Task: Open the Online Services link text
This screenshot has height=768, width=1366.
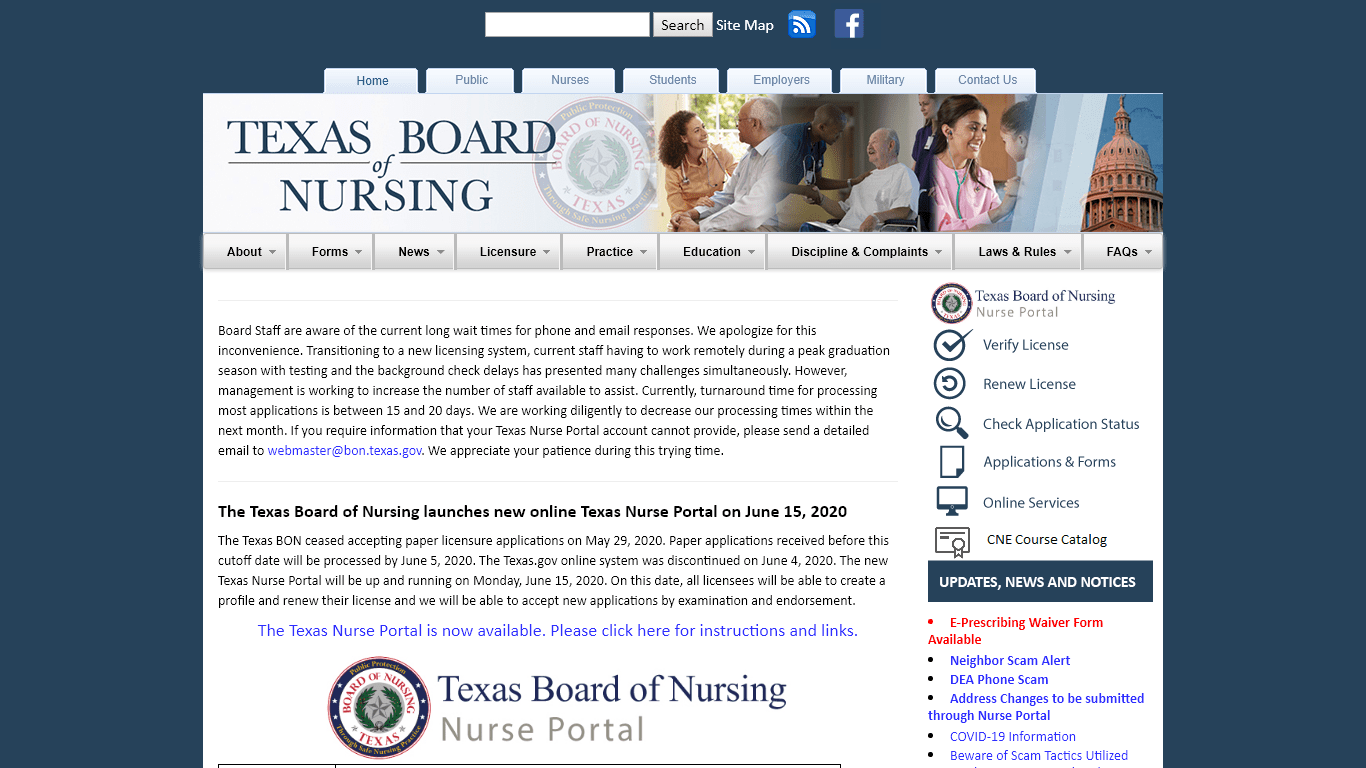Action: coord(1031,503)
